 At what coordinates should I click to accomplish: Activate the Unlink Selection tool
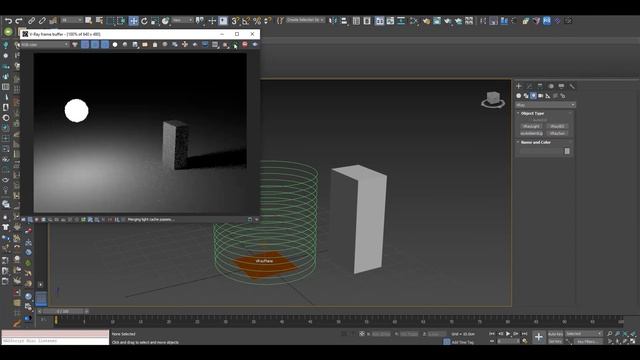pyautogui.click(x=42, y=20)
